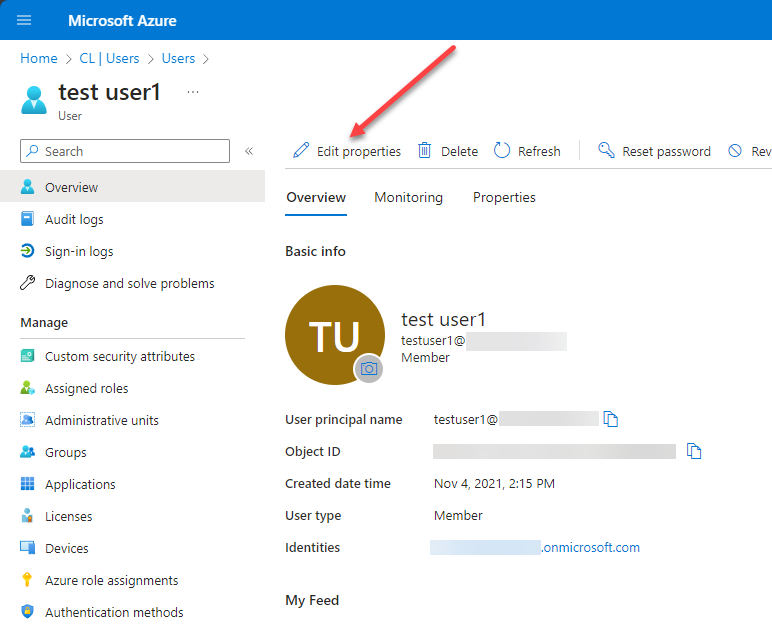The image size is (772, 630).
Task: Click camera icon to change profile photo
Action: pos(369,368)
